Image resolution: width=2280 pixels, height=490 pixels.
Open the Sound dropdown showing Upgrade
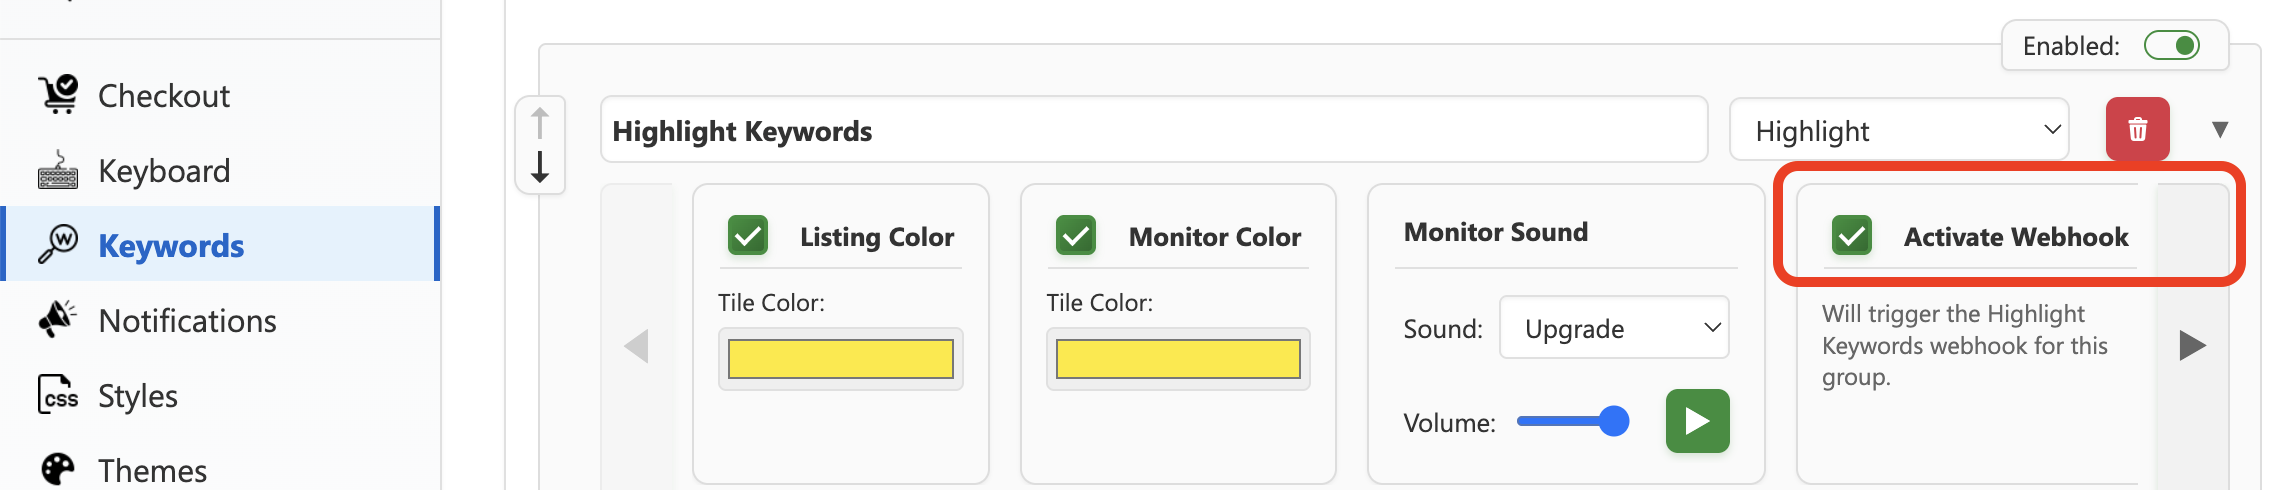pos(1613,328)
